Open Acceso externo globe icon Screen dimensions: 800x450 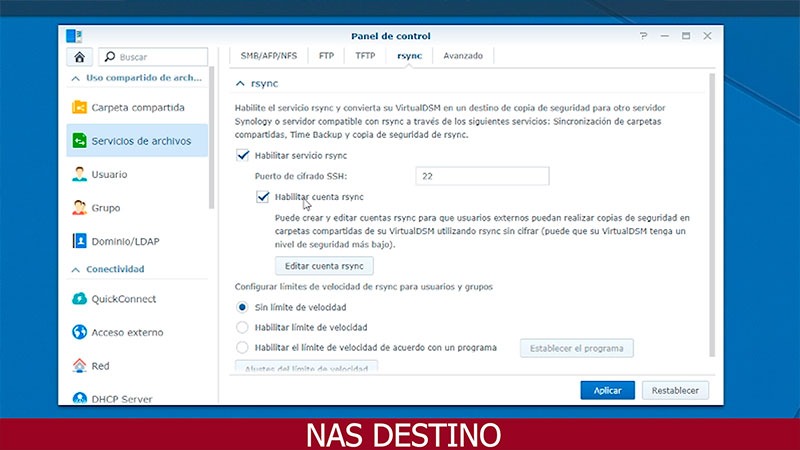[79, 332]
